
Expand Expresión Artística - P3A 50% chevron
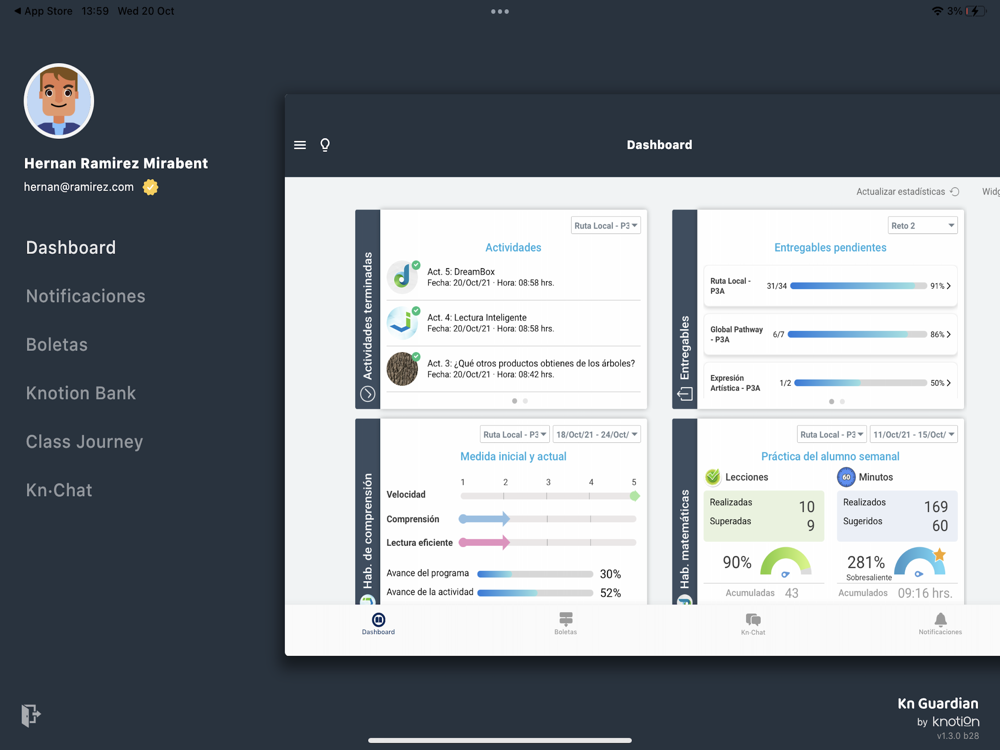(949, 383)
